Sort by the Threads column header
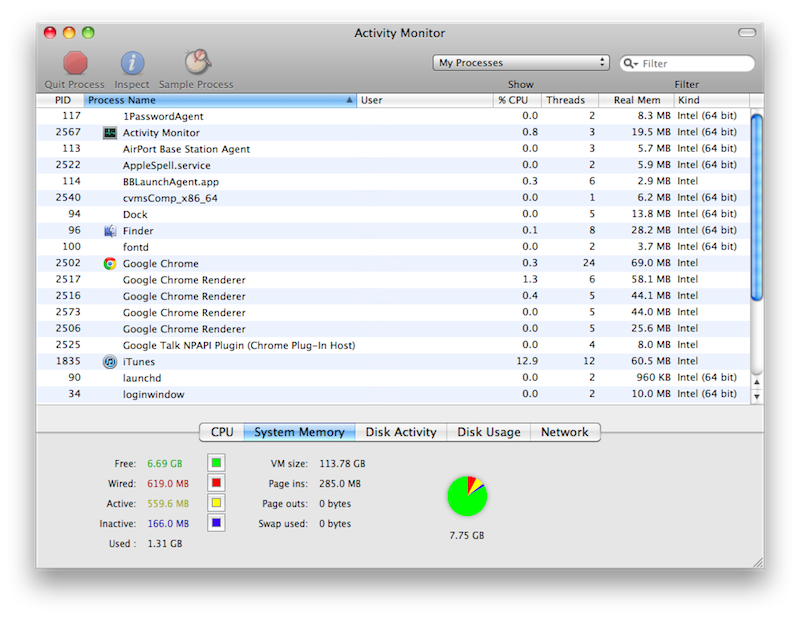This screenshot has height=618, width=800. click(x=570, y=100)
